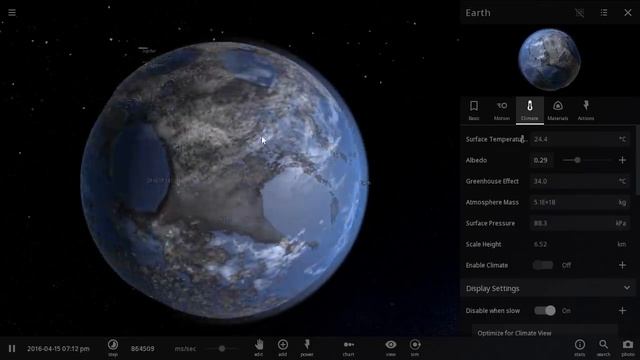The height and width of the screenshot is (360, 640).
Task: Open the Actions tab
Action: pyautogui.click(x=586, y=110)
